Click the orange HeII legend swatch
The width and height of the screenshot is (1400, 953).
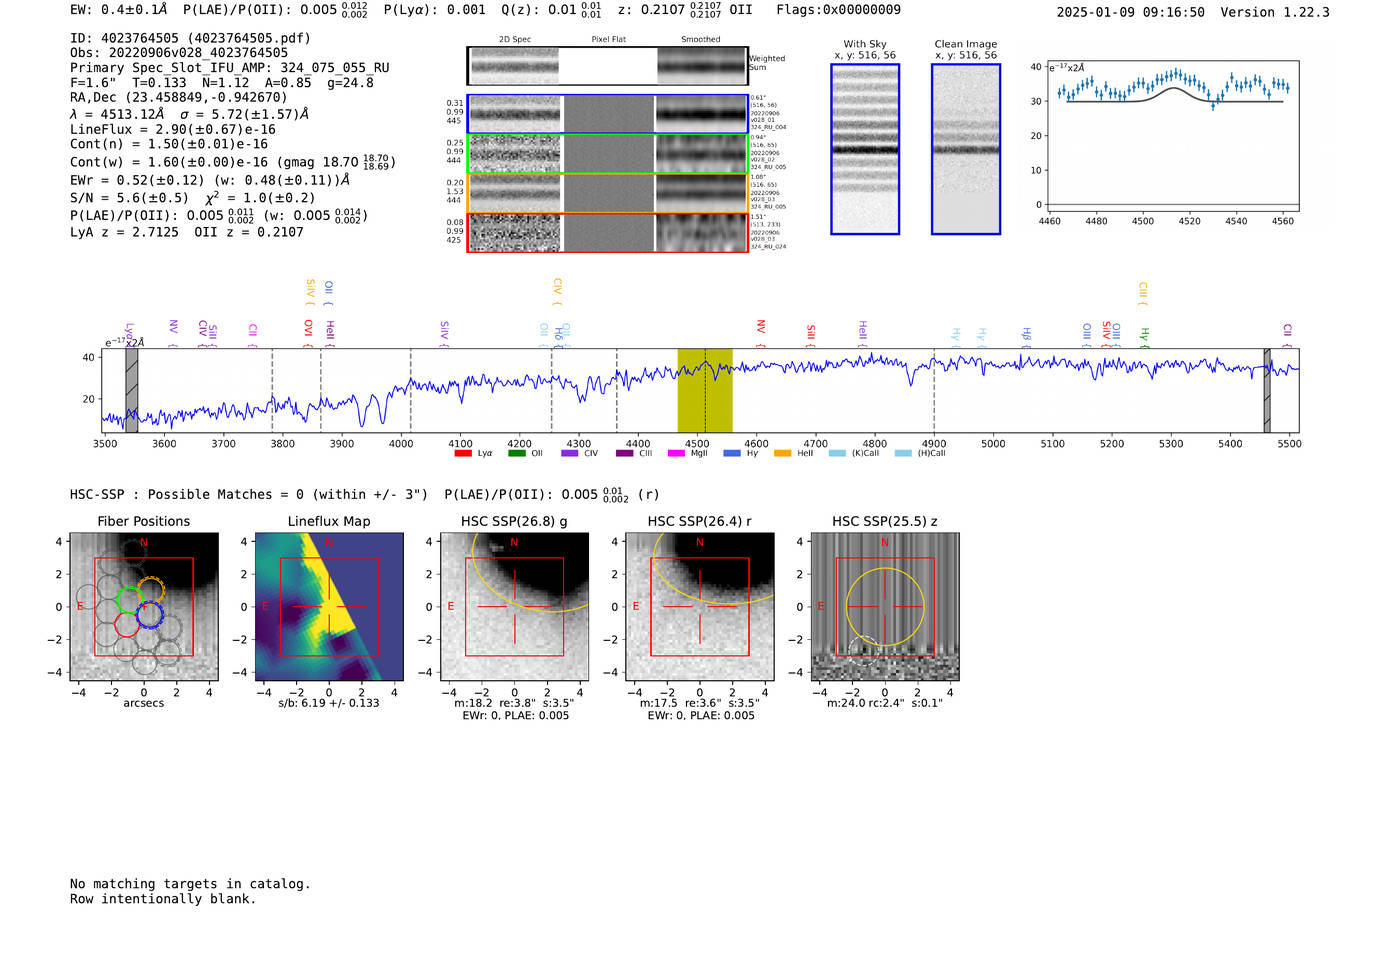click(782, 453)
